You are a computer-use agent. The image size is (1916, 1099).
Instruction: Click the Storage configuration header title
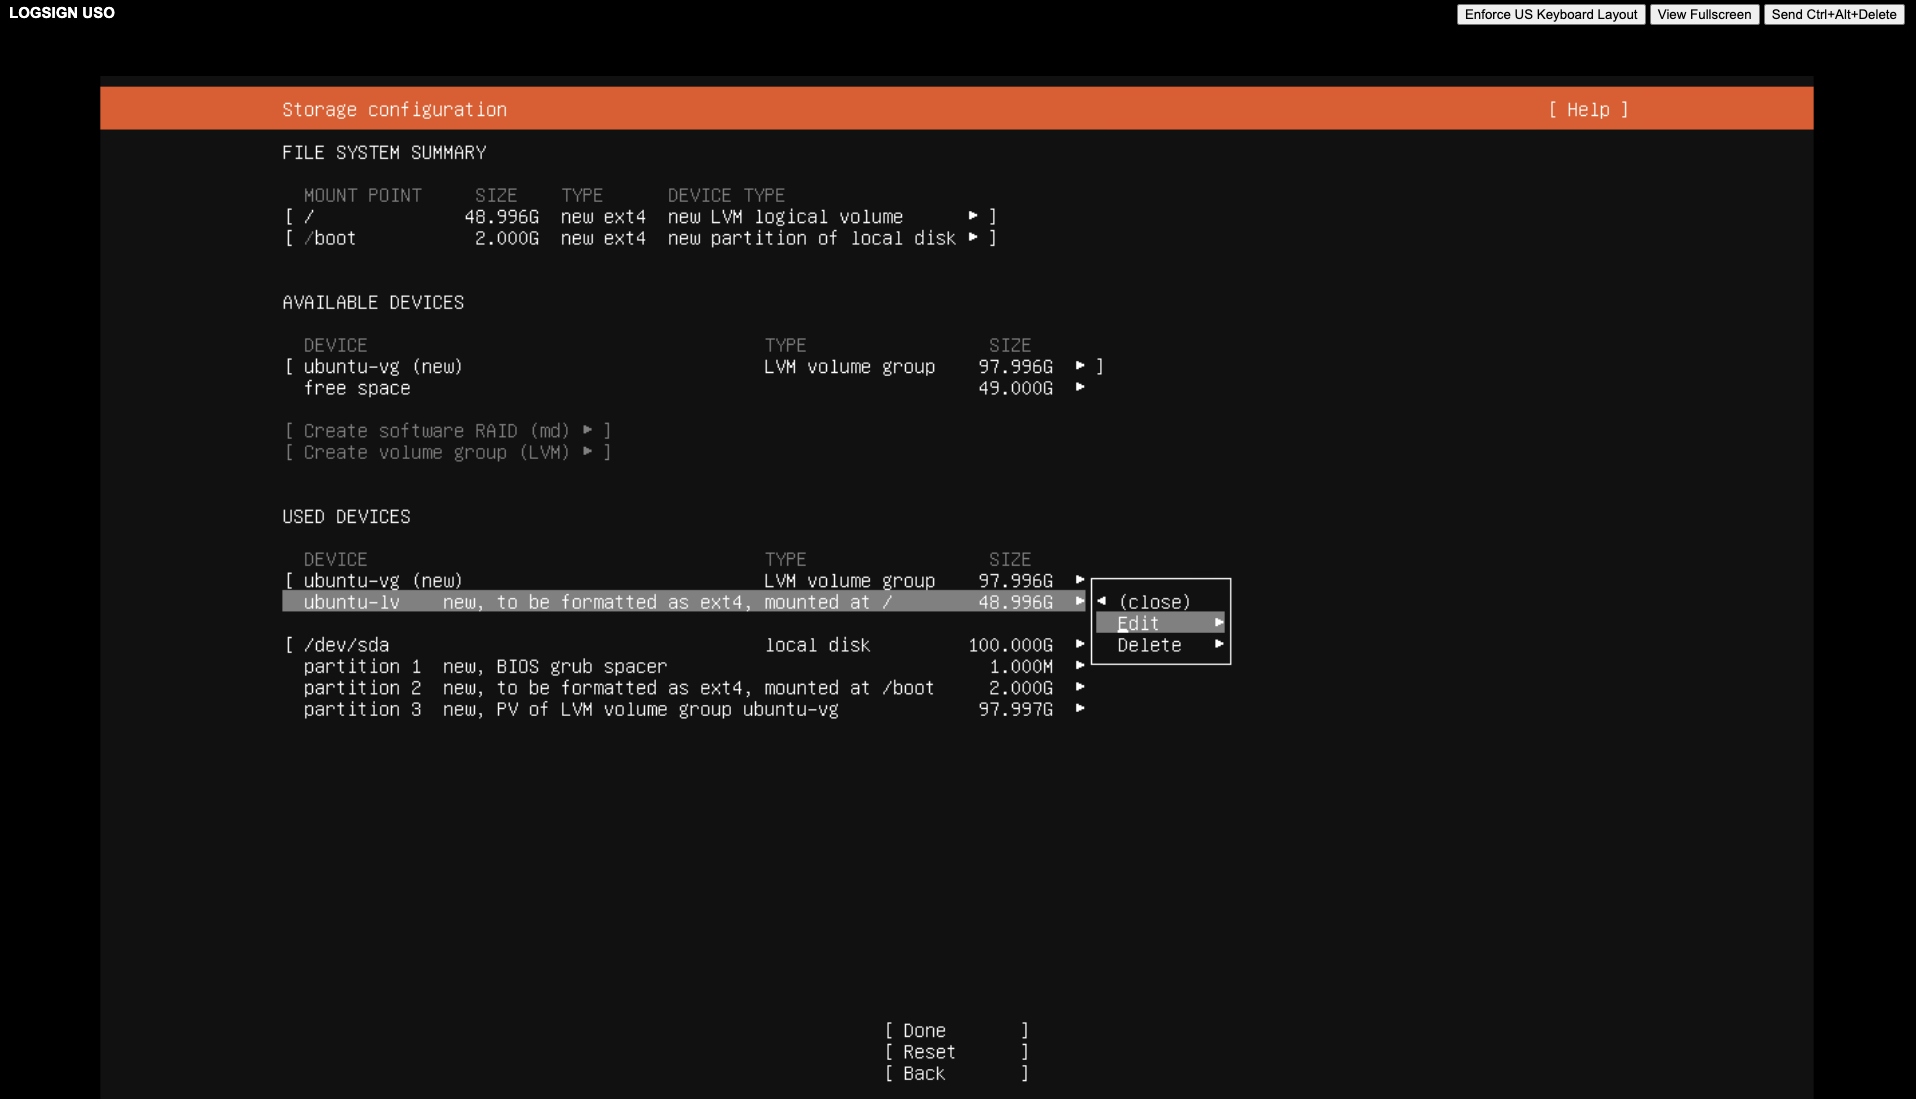[x=394, y=110]
